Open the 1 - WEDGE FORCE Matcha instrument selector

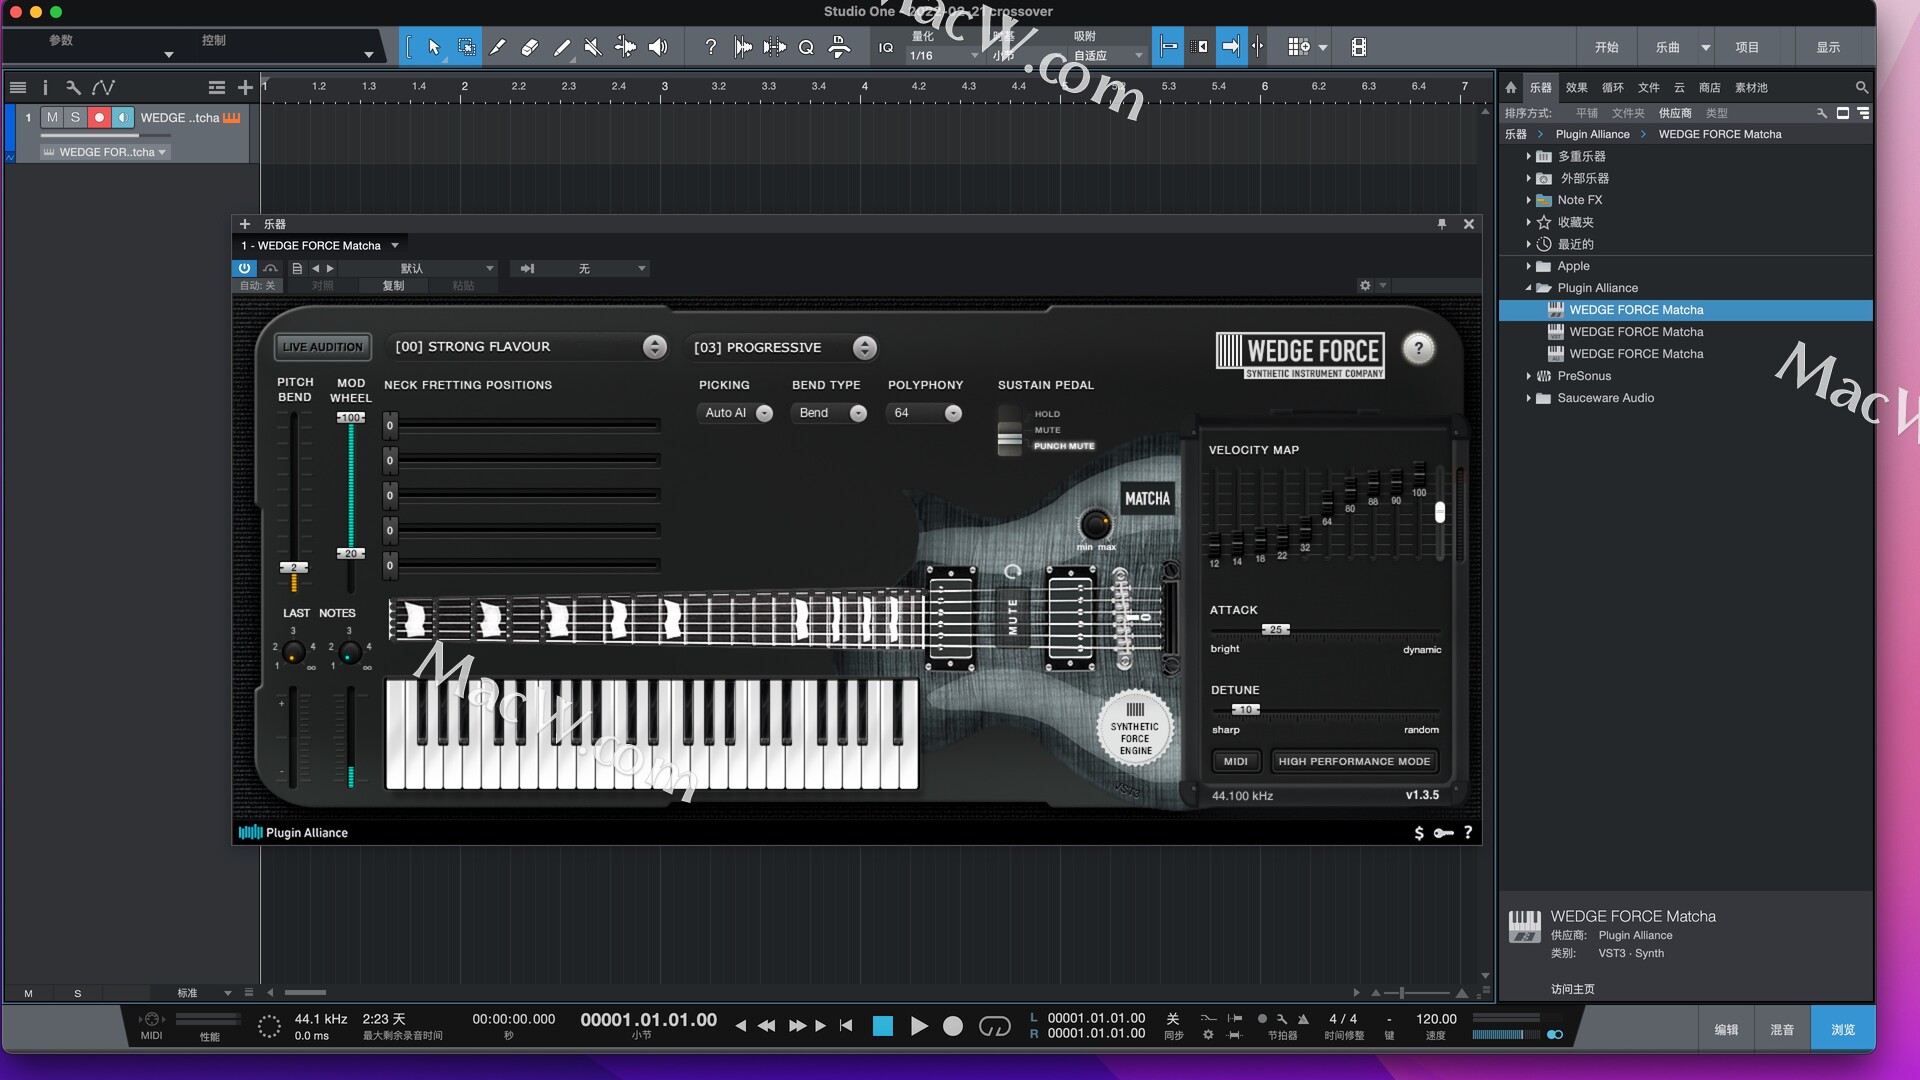320,245
